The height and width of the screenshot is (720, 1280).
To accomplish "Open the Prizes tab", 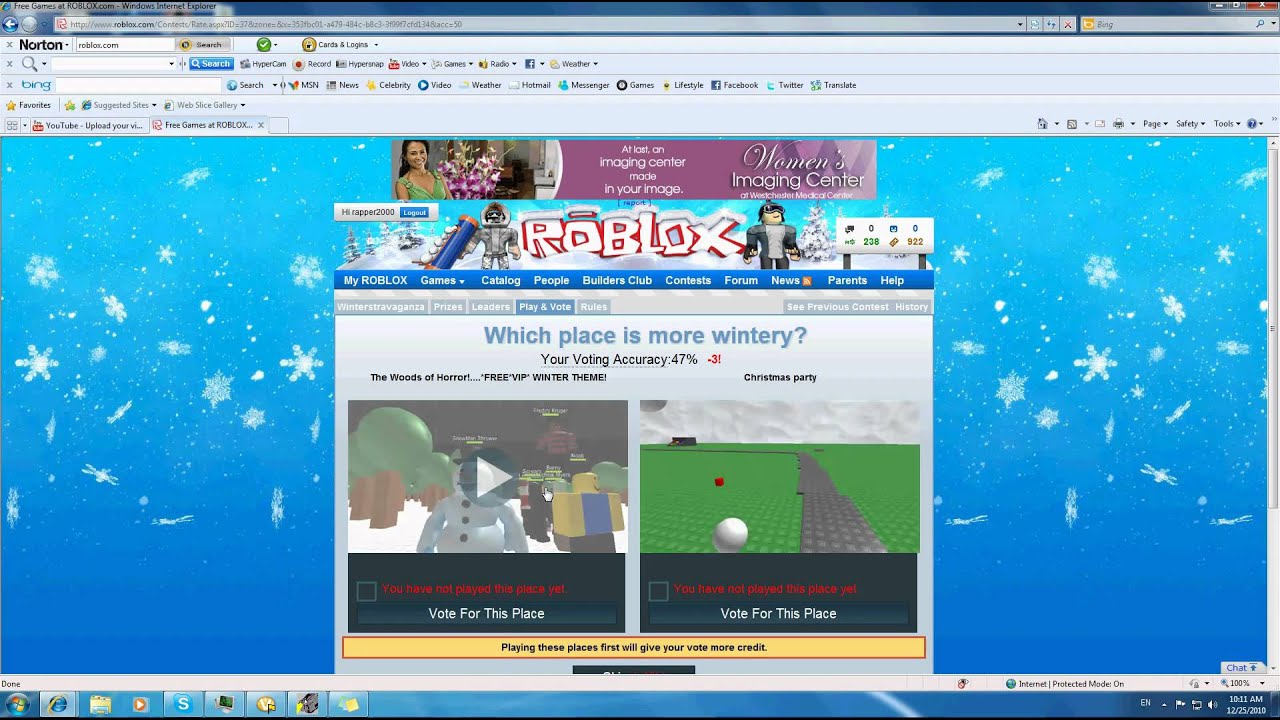I will point(448,307).
